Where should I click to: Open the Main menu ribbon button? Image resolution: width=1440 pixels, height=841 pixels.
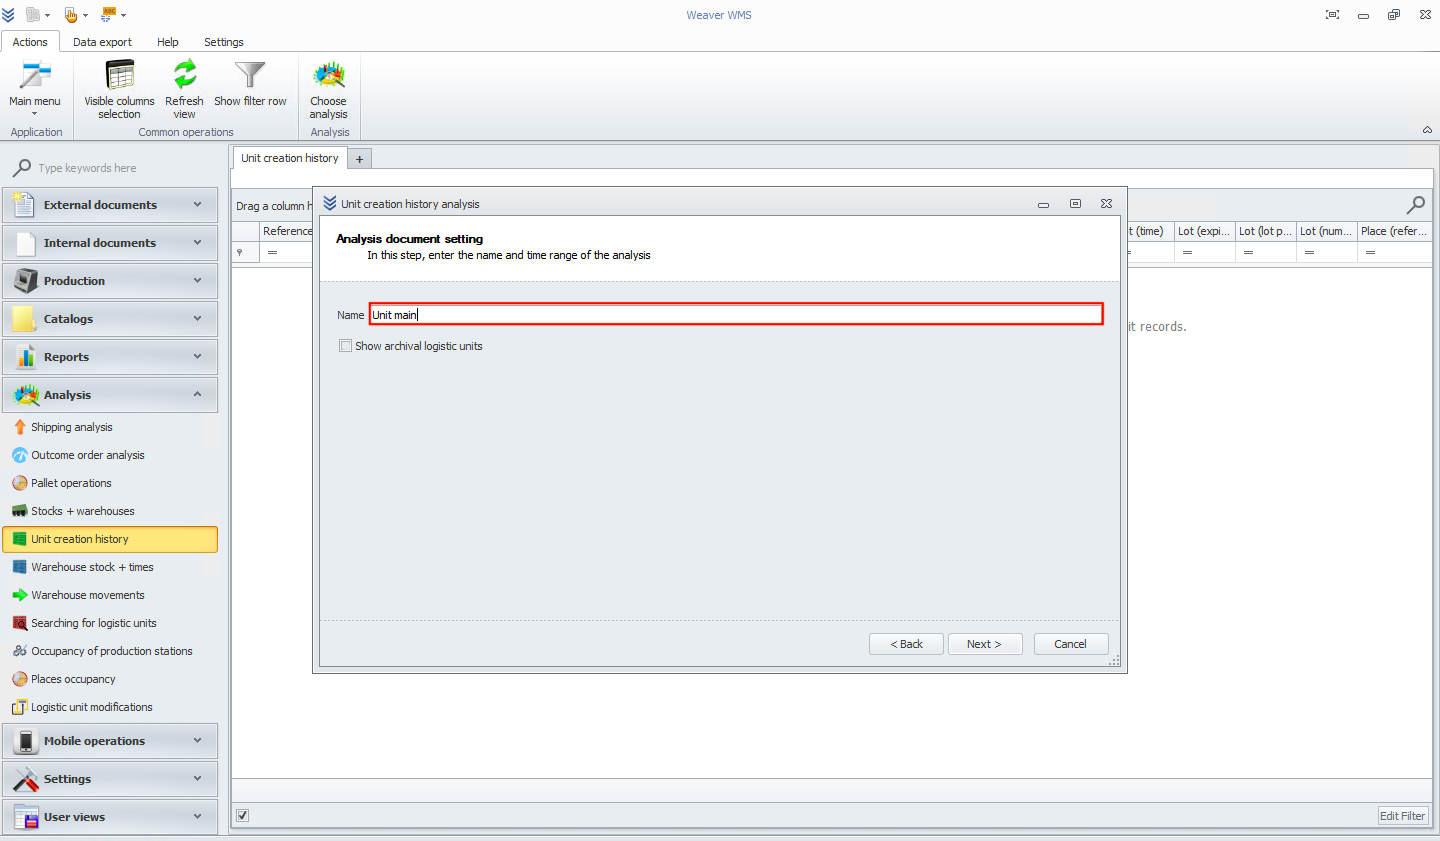(x=35, y=87)
